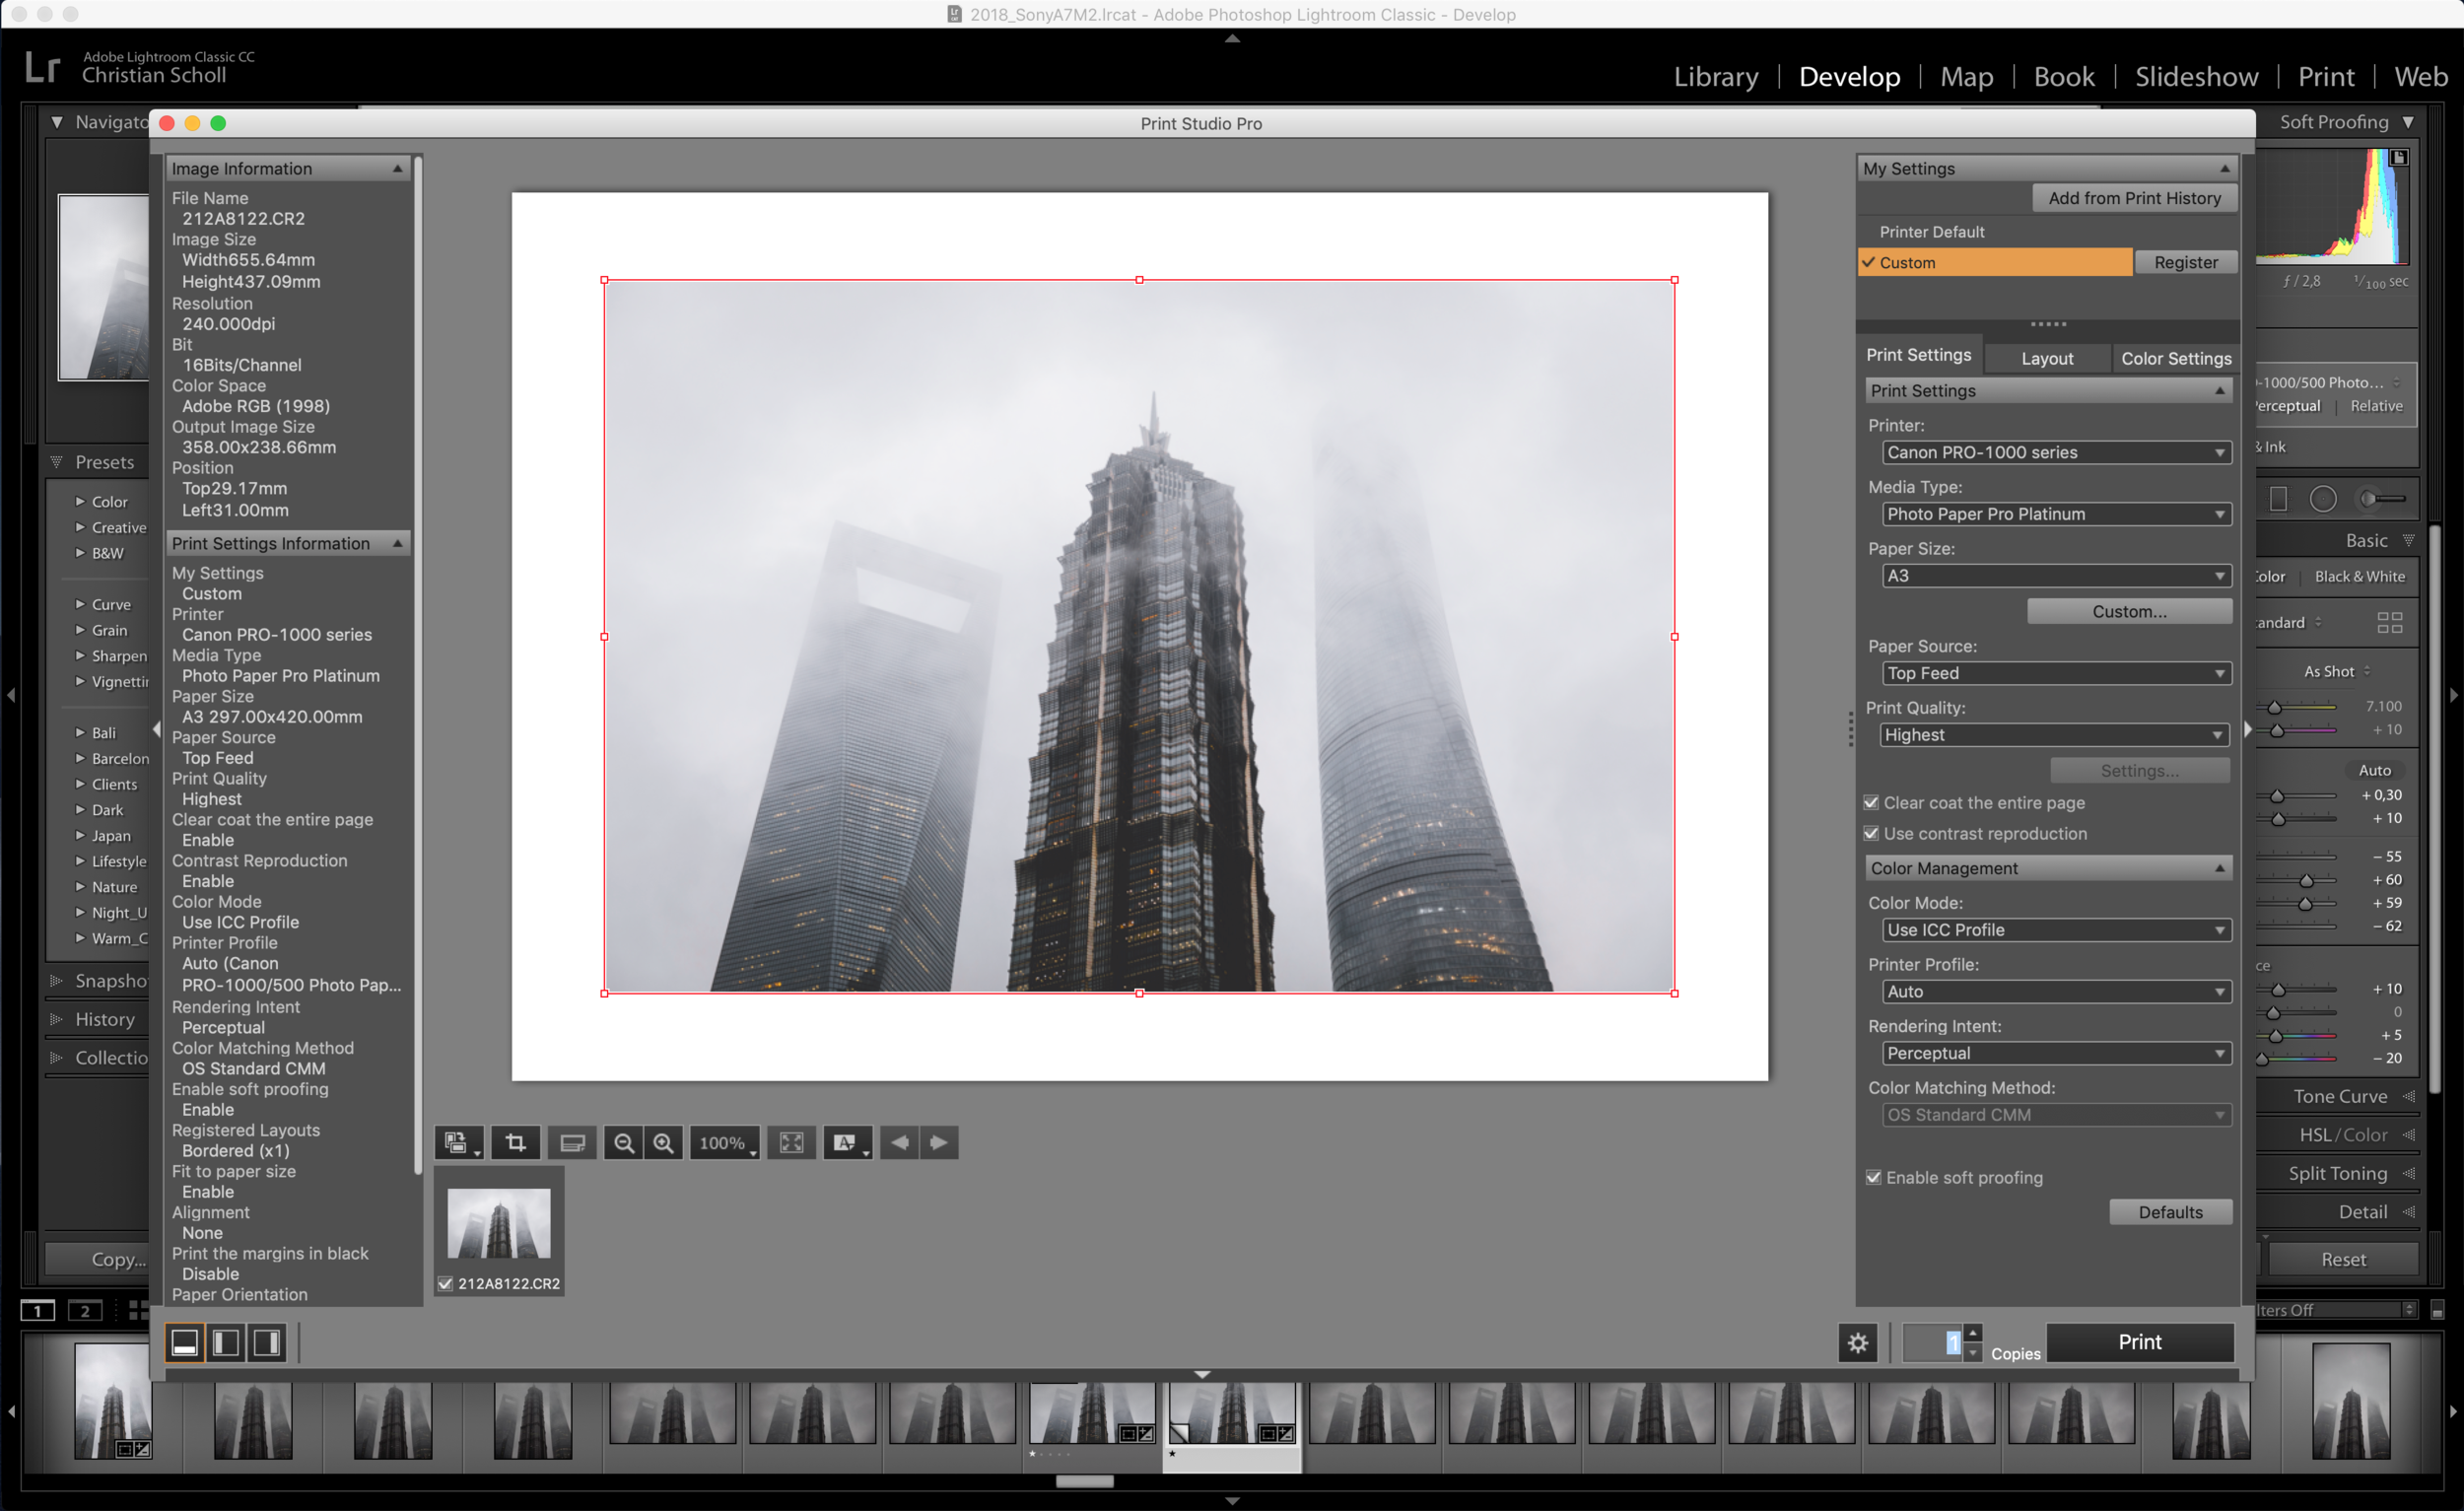Select the crop tool in Print Studio Pro
The height and width of the screenshot is (1511, 2464).
pos(515,1142)
